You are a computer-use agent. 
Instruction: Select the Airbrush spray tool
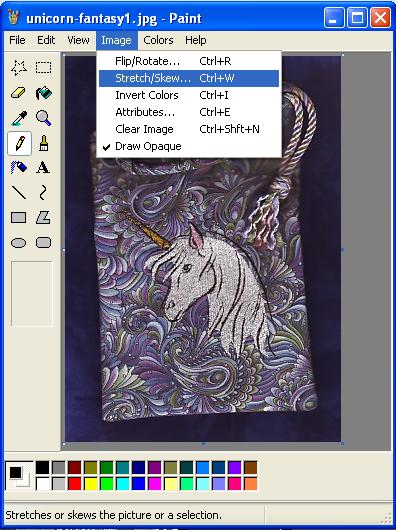click(19, 168)
